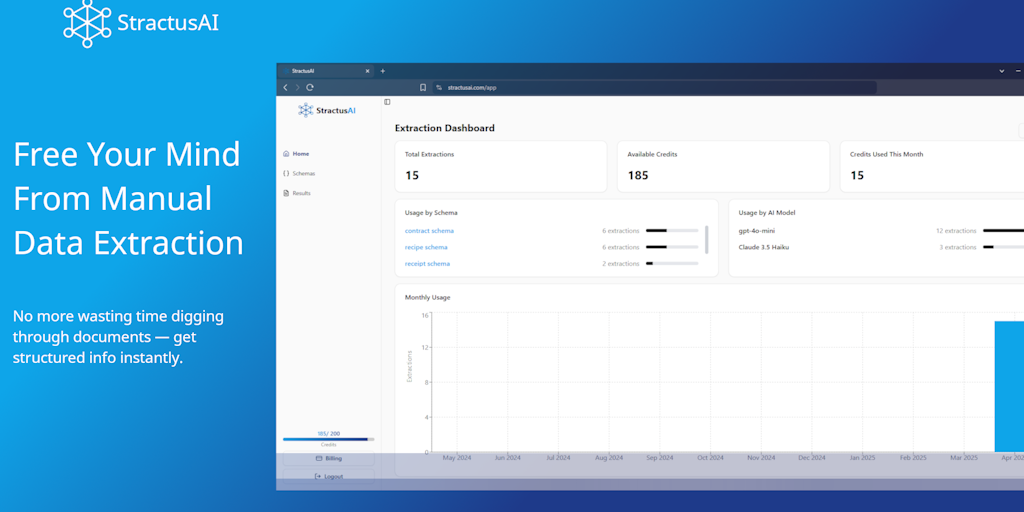
Task: Click the 3 extractions count
Action: point(958,248)
